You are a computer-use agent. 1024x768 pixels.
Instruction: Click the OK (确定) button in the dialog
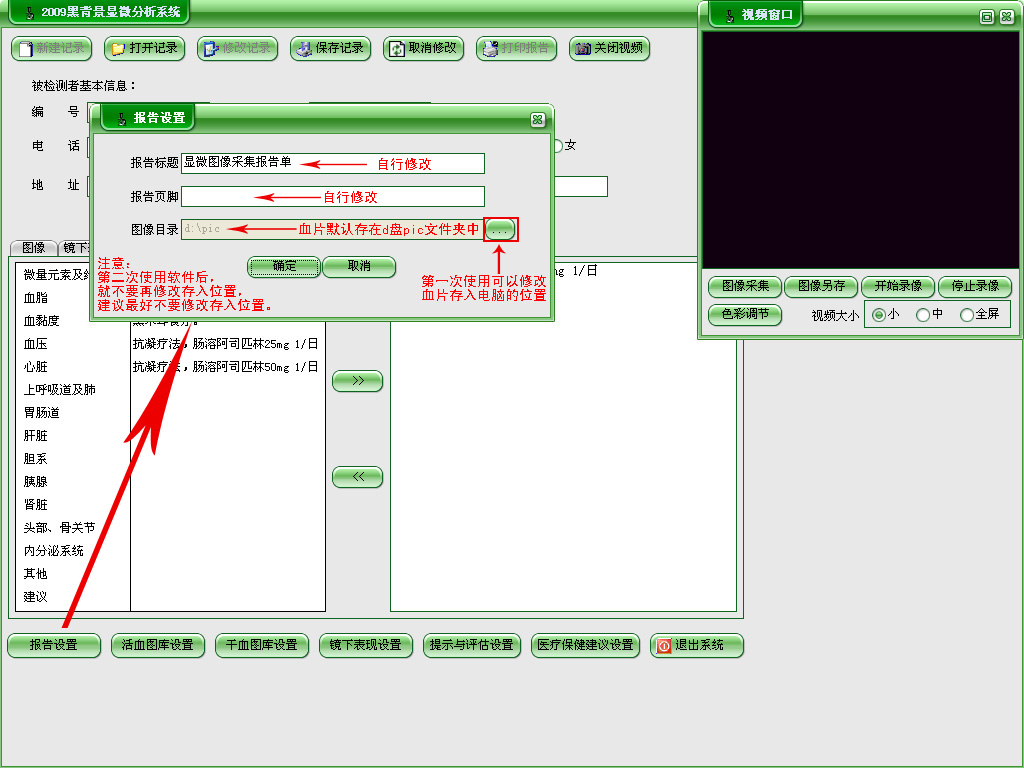[285, 266]
